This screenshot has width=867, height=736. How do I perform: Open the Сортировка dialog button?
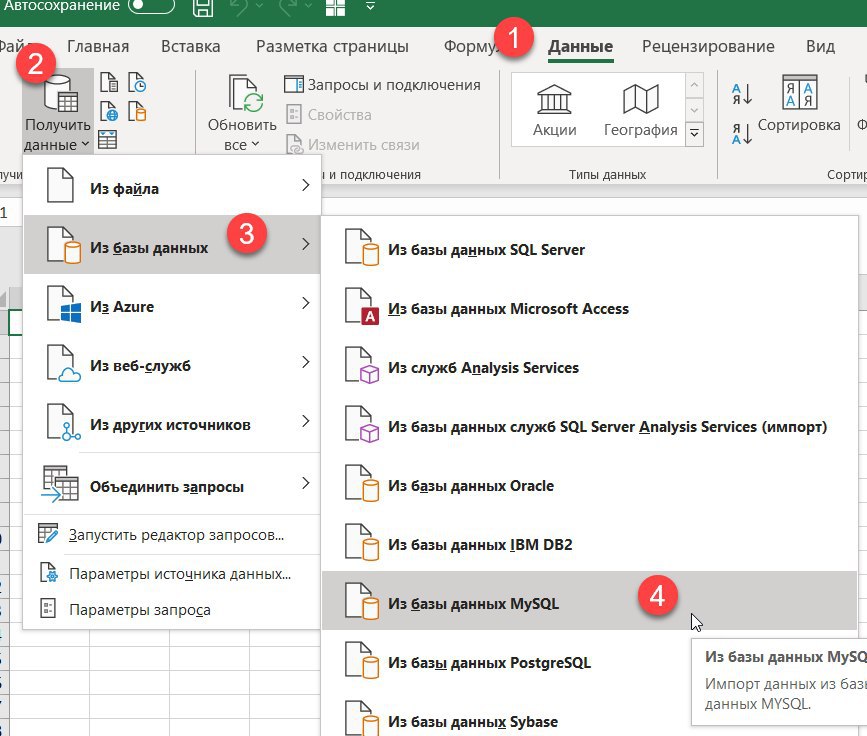point(799,104)
